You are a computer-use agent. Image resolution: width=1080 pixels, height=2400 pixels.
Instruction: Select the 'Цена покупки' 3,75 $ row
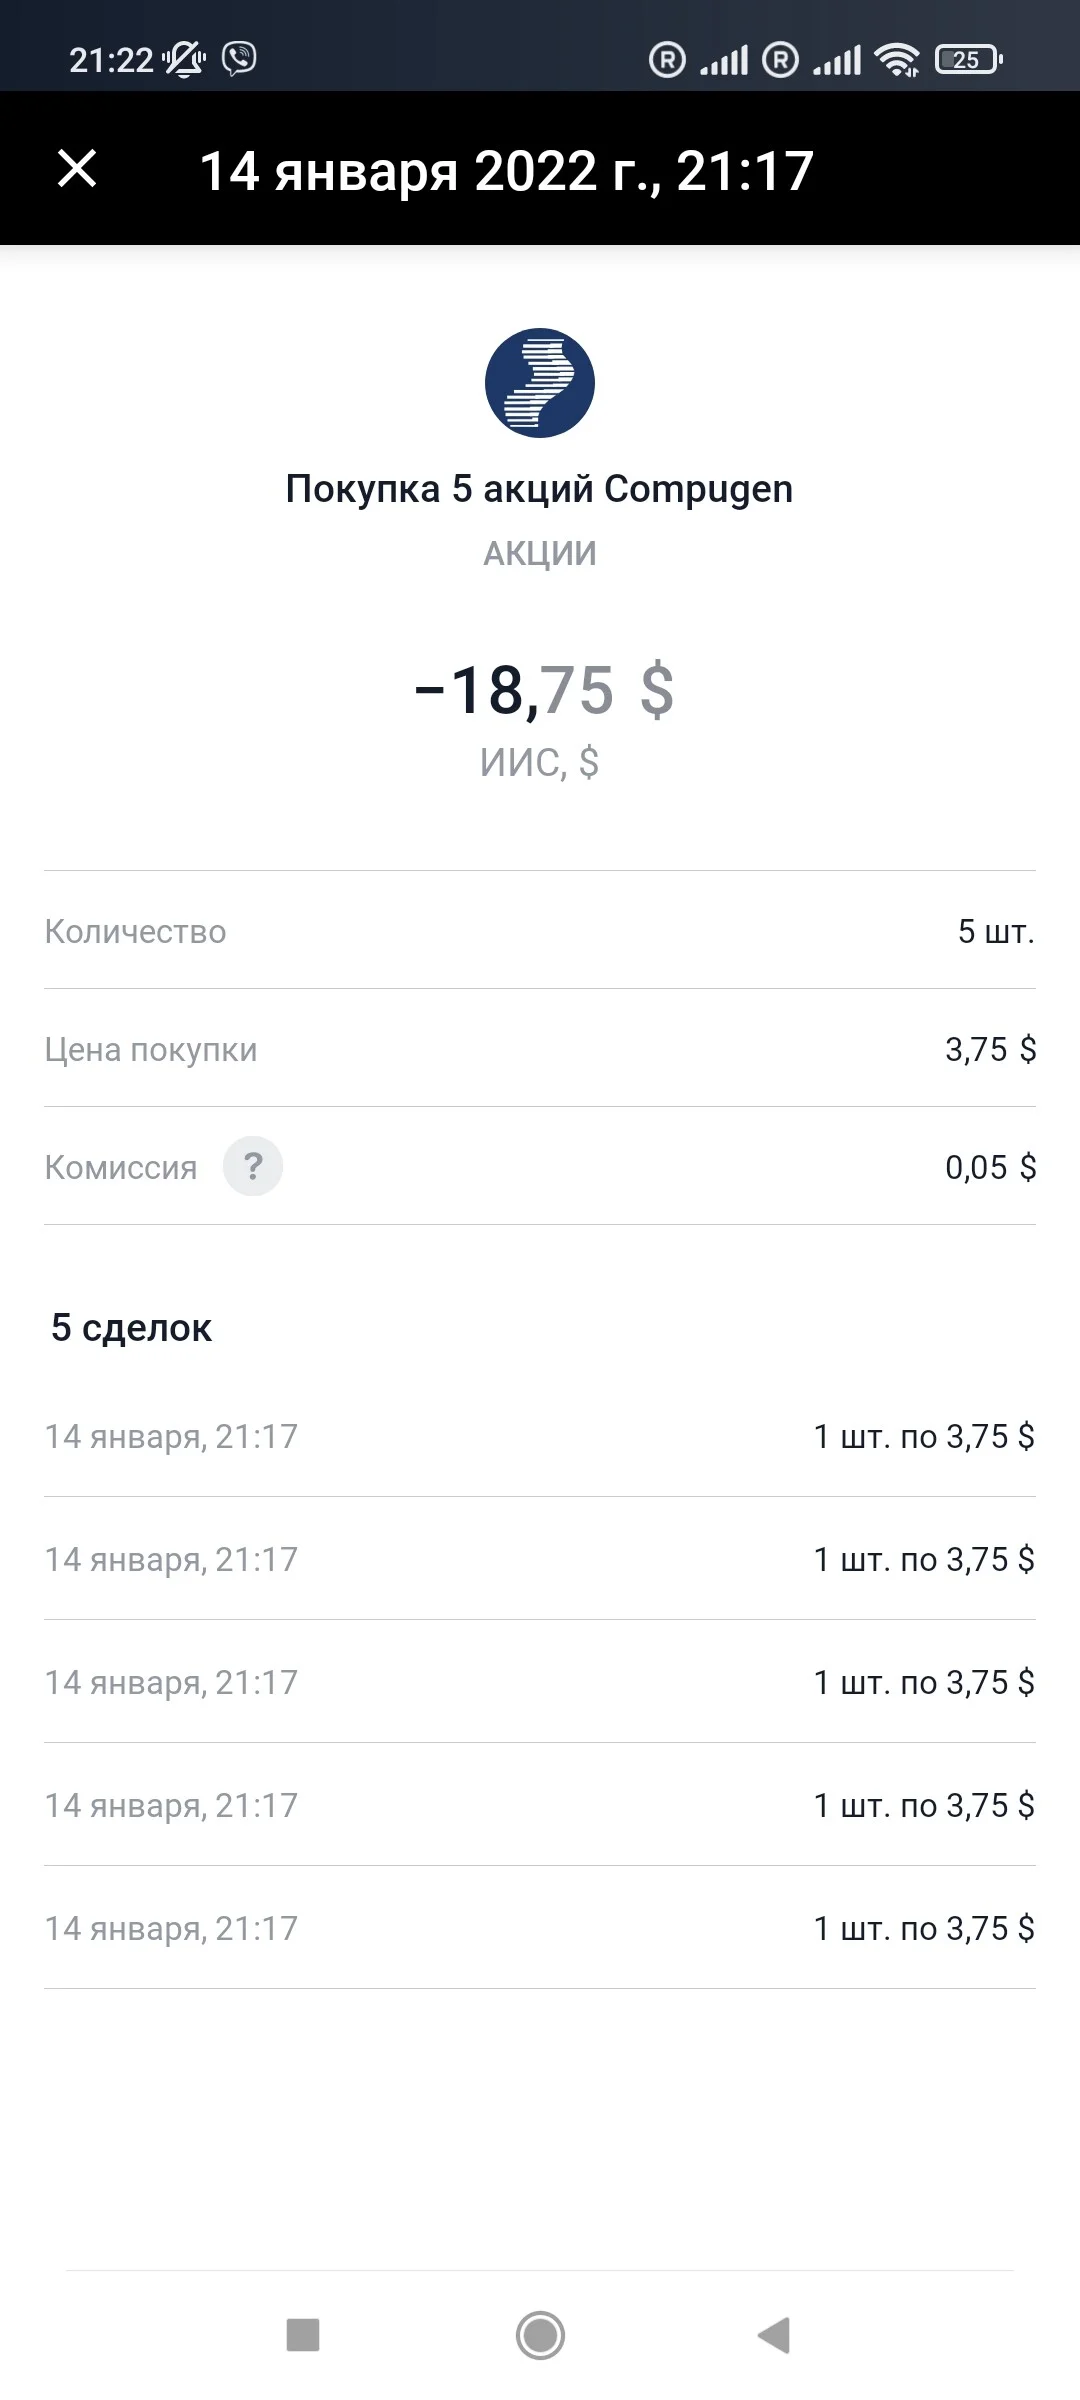tap(540, 1048)
